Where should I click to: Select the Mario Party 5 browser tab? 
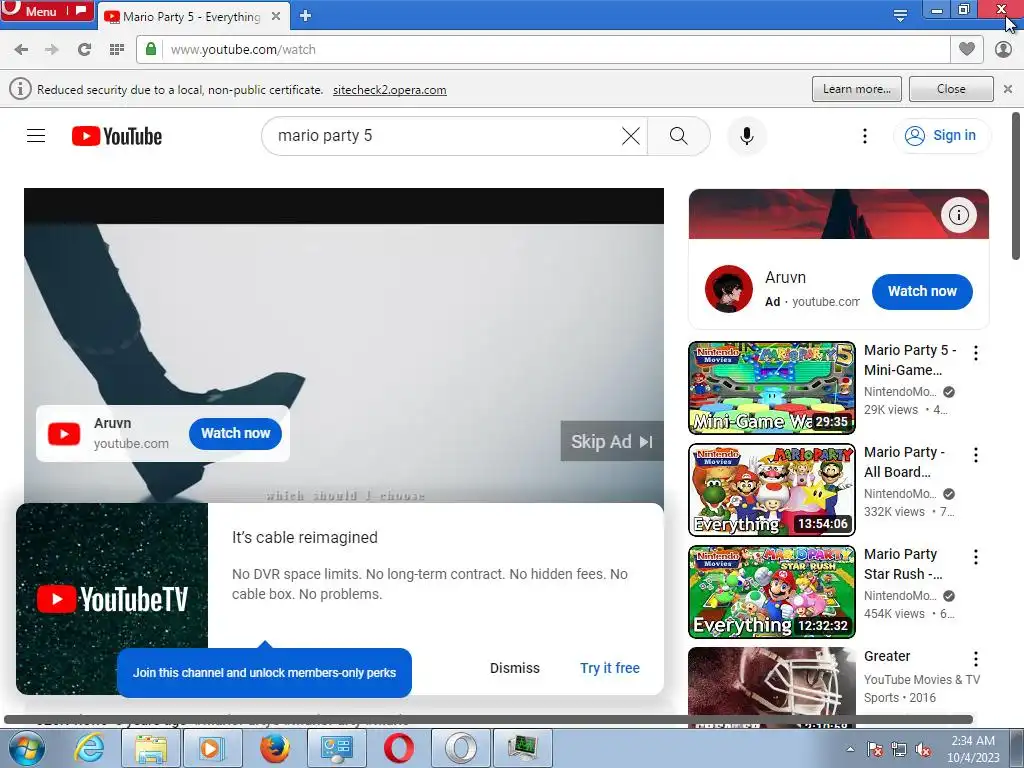(x=191, y=16)
